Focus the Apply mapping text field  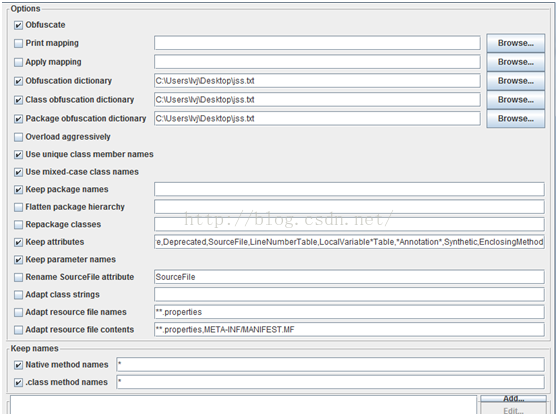pos(317,62)
